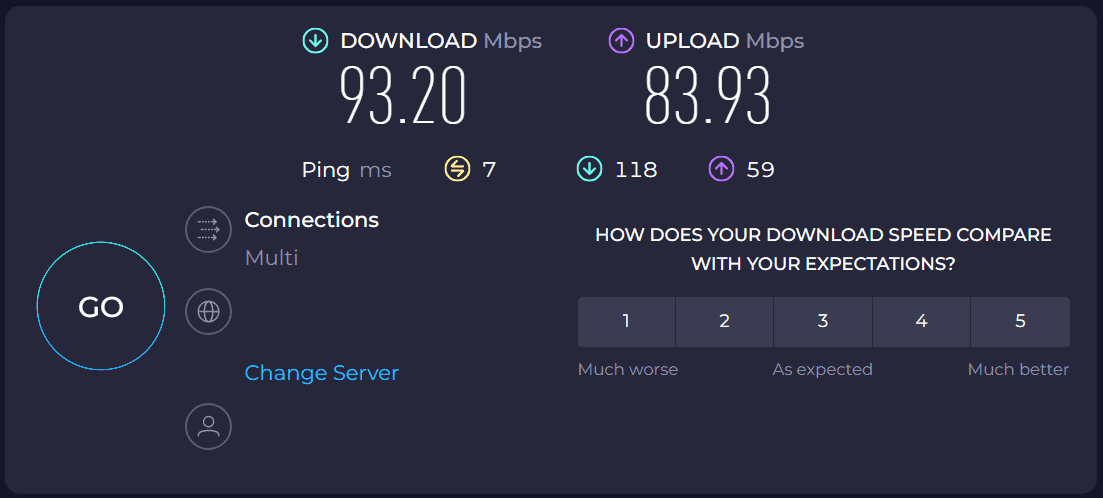Click the globe server icon
The height and width of the screenshot is (498, 1103).
(x=208, y=311)
